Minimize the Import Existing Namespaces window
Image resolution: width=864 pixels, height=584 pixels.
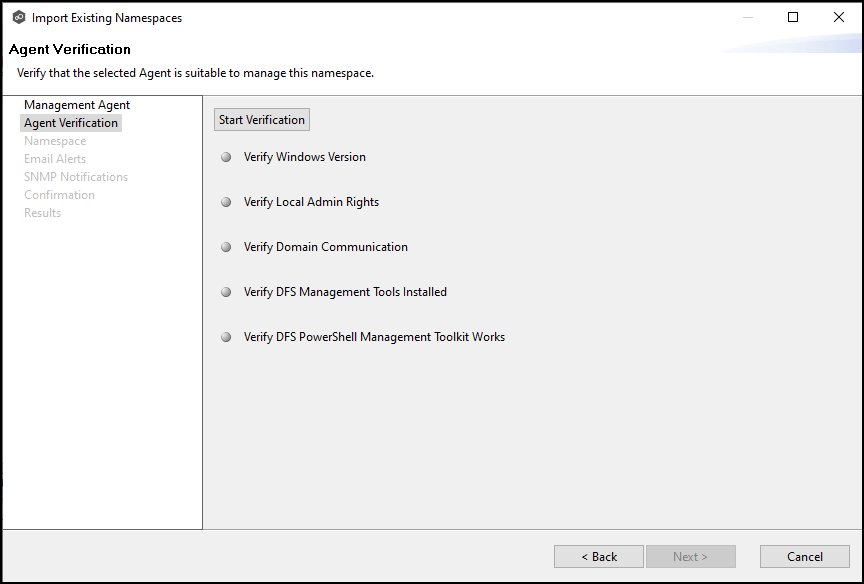[x=747, y=17]
